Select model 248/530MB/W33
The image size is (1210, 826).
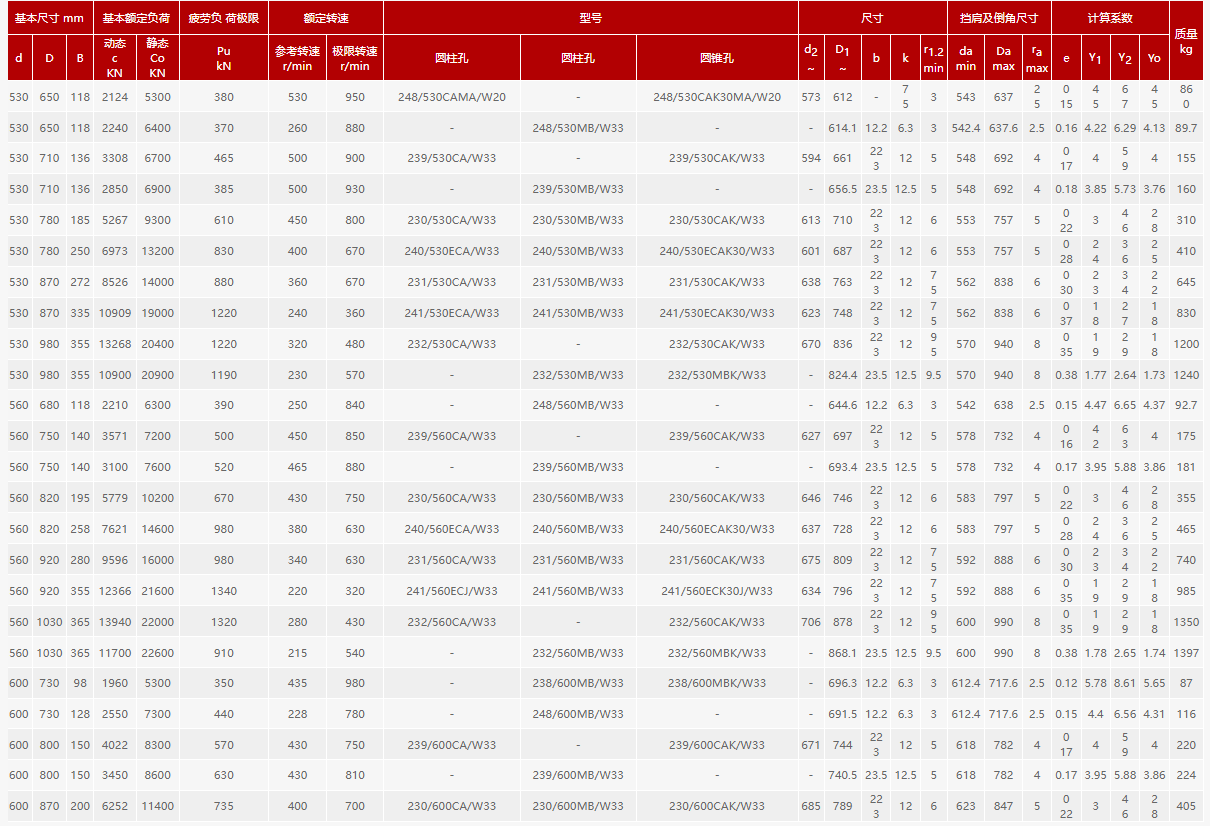pyautogui.click(x=577, y=128)
